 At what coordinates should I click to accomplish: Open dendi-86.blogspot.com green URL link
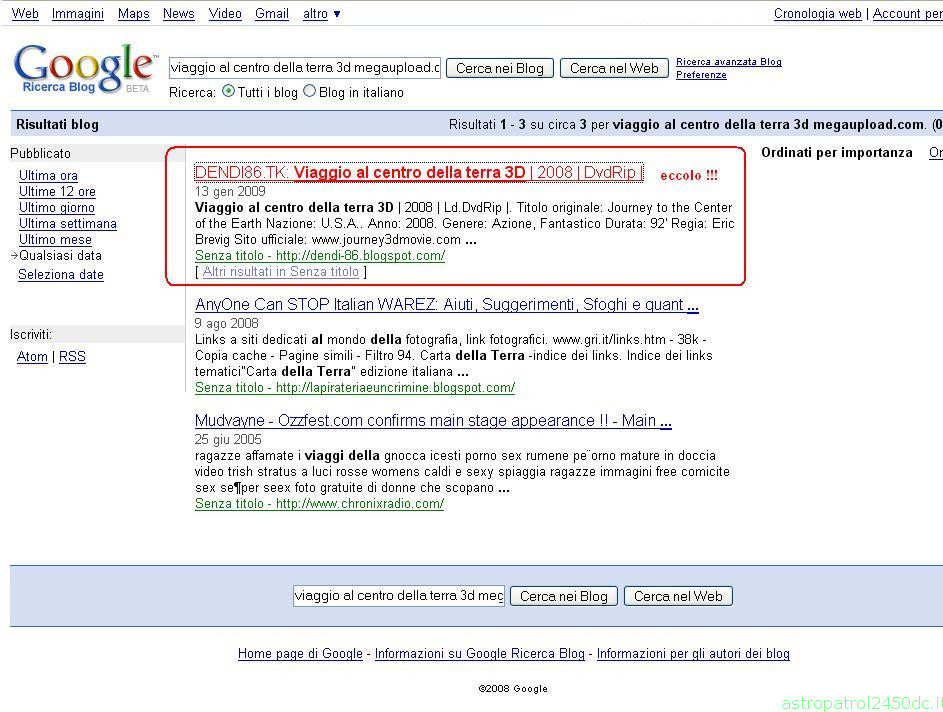click(x=320, y=255)
